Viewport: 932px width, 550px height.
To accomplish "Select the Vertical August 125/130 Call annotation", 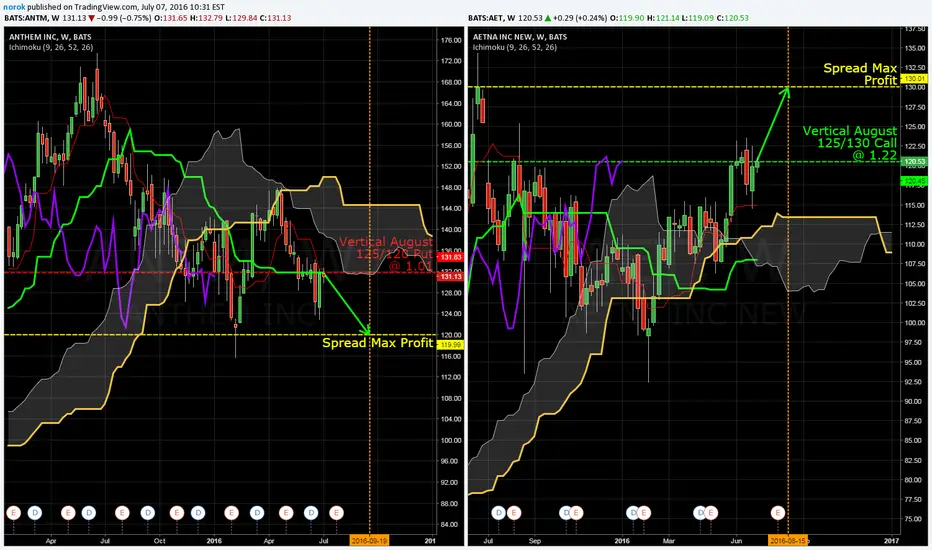I will tap(850, 143).
